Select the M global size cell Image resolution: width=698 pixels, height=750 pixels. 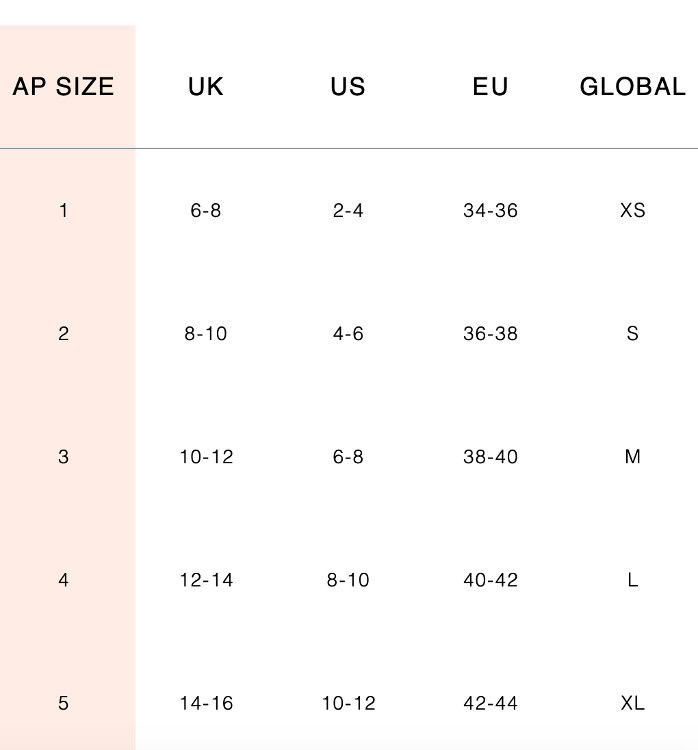tap(632, 457)
